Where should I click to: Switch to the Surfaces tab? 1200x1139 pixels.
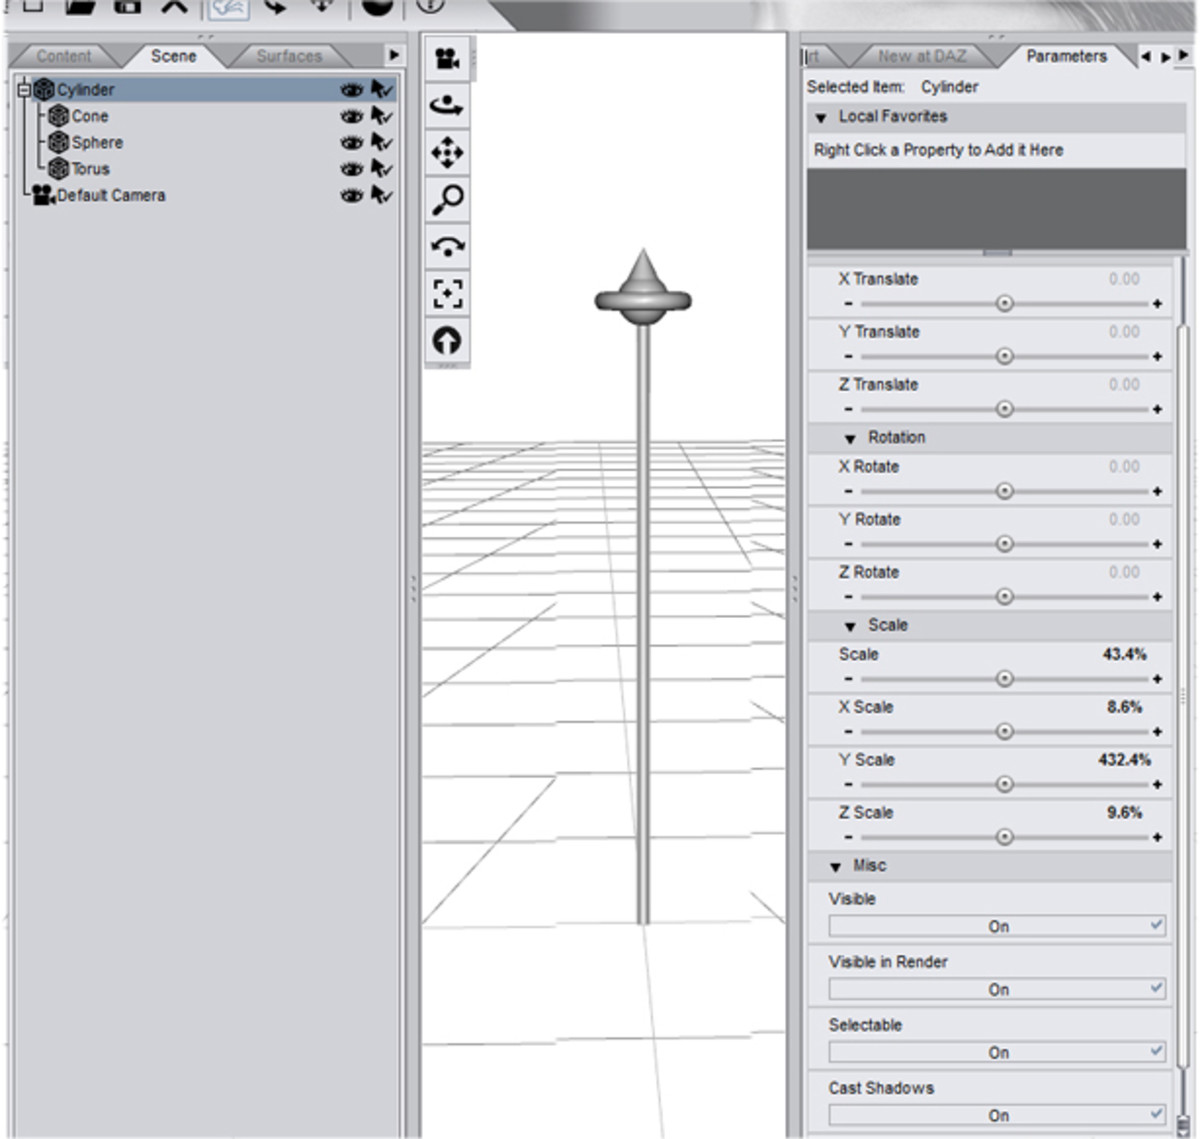pos(288,56)
